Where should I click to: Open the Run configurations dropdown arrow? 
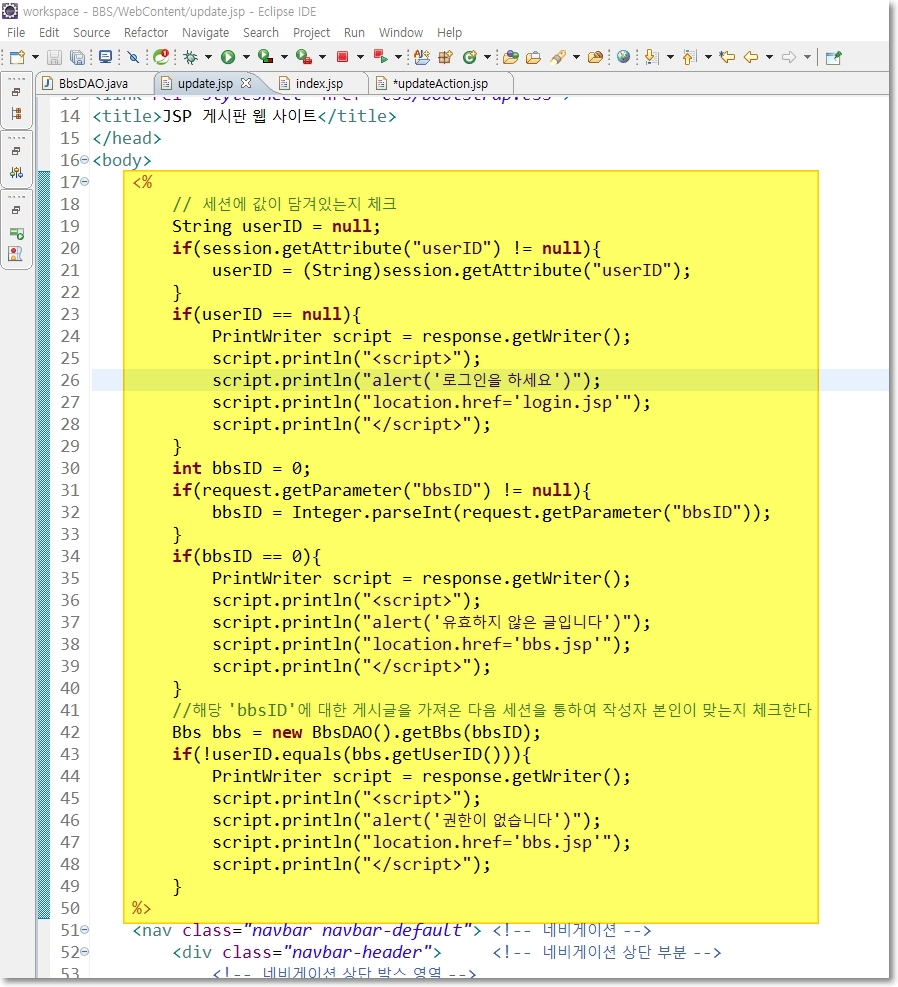(x=246, y=57)
